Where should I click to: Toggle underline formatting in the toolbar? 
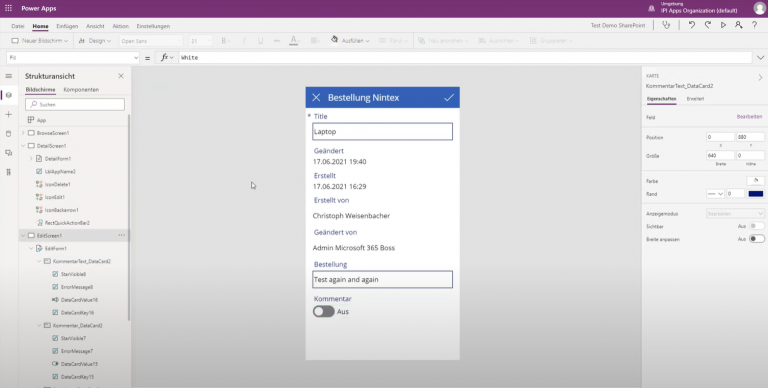[x=260, y=41]
